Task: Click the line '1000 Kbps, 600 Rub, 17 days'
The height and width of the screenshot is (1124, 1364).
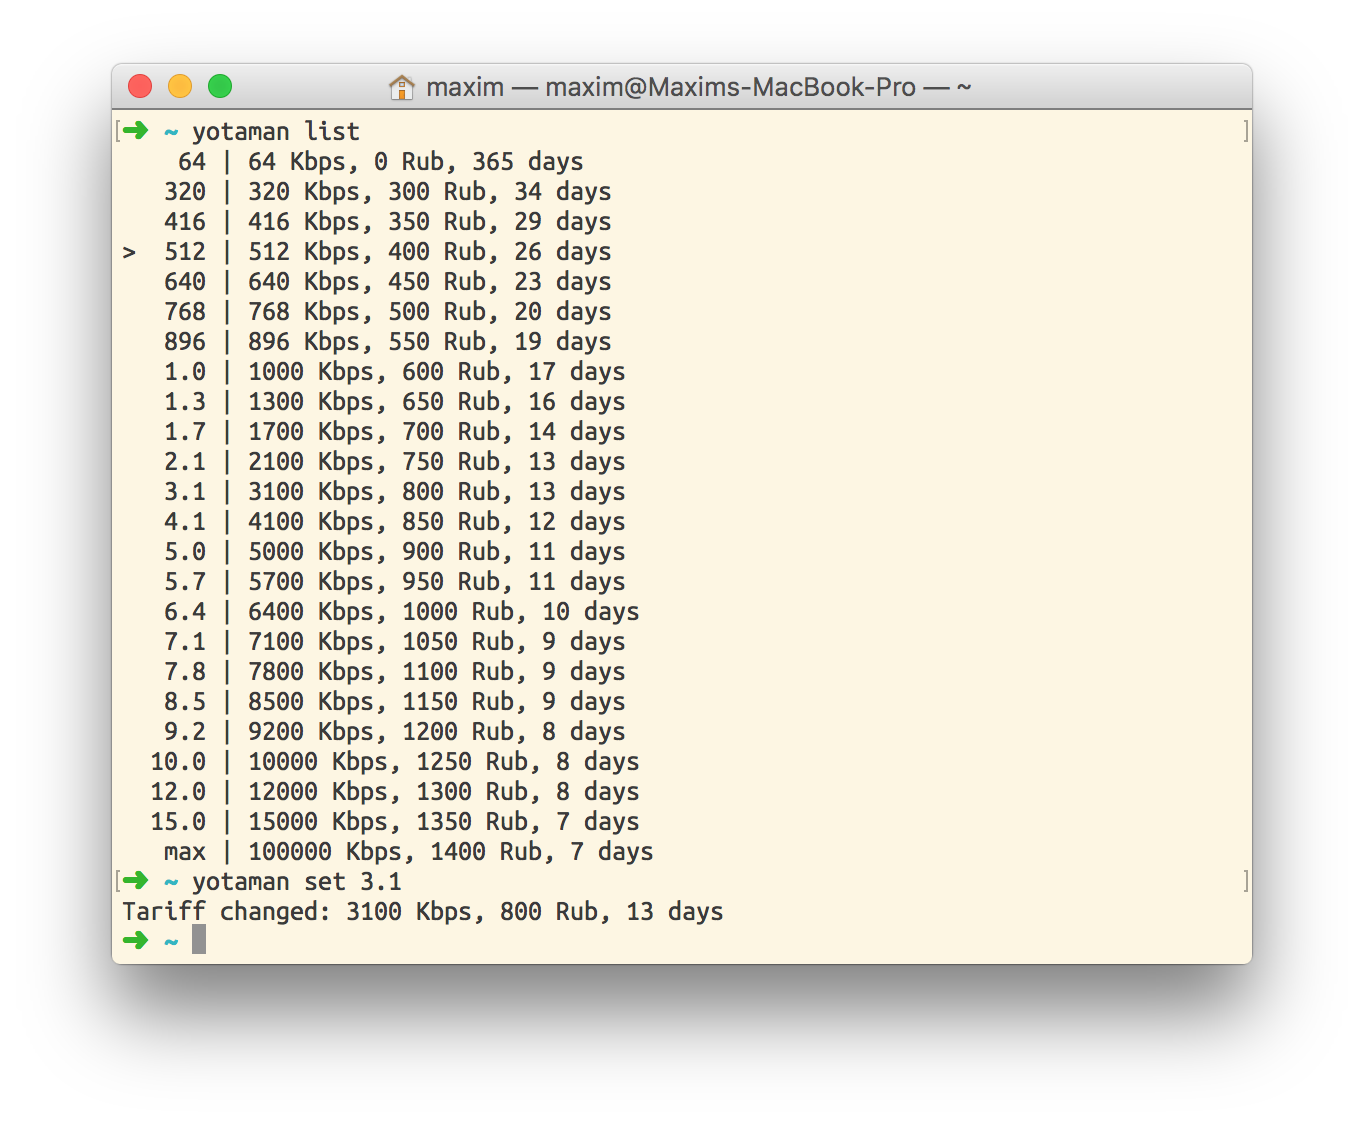Action: click(436, 371)
